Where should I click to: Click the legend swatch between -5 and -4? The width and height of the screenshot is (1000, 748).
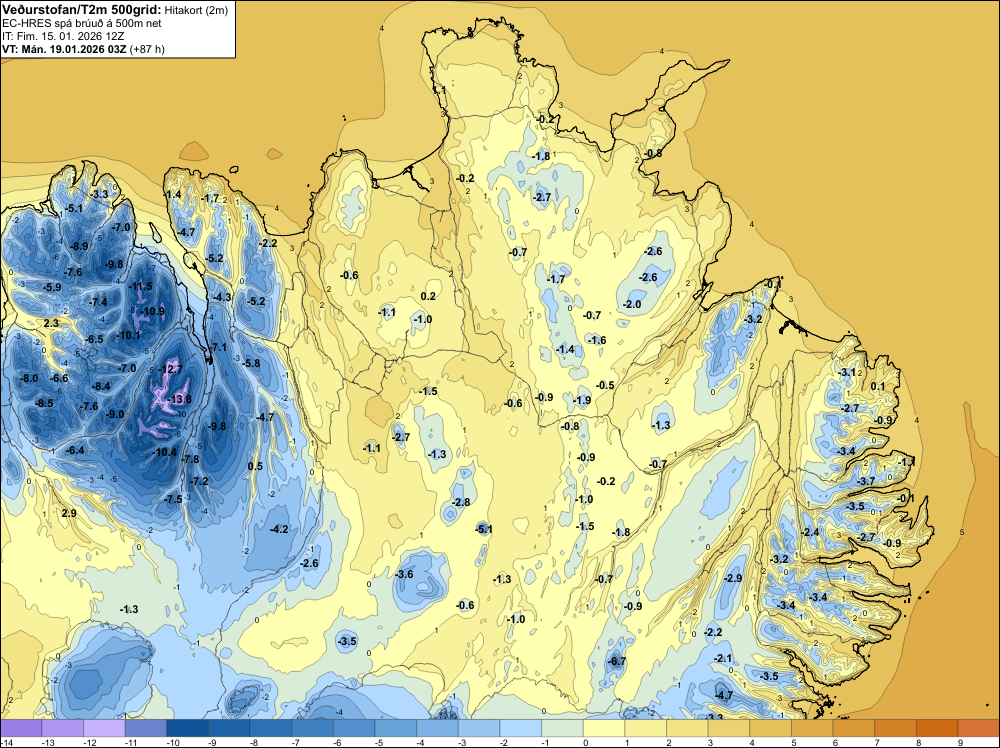pos(396,728)
